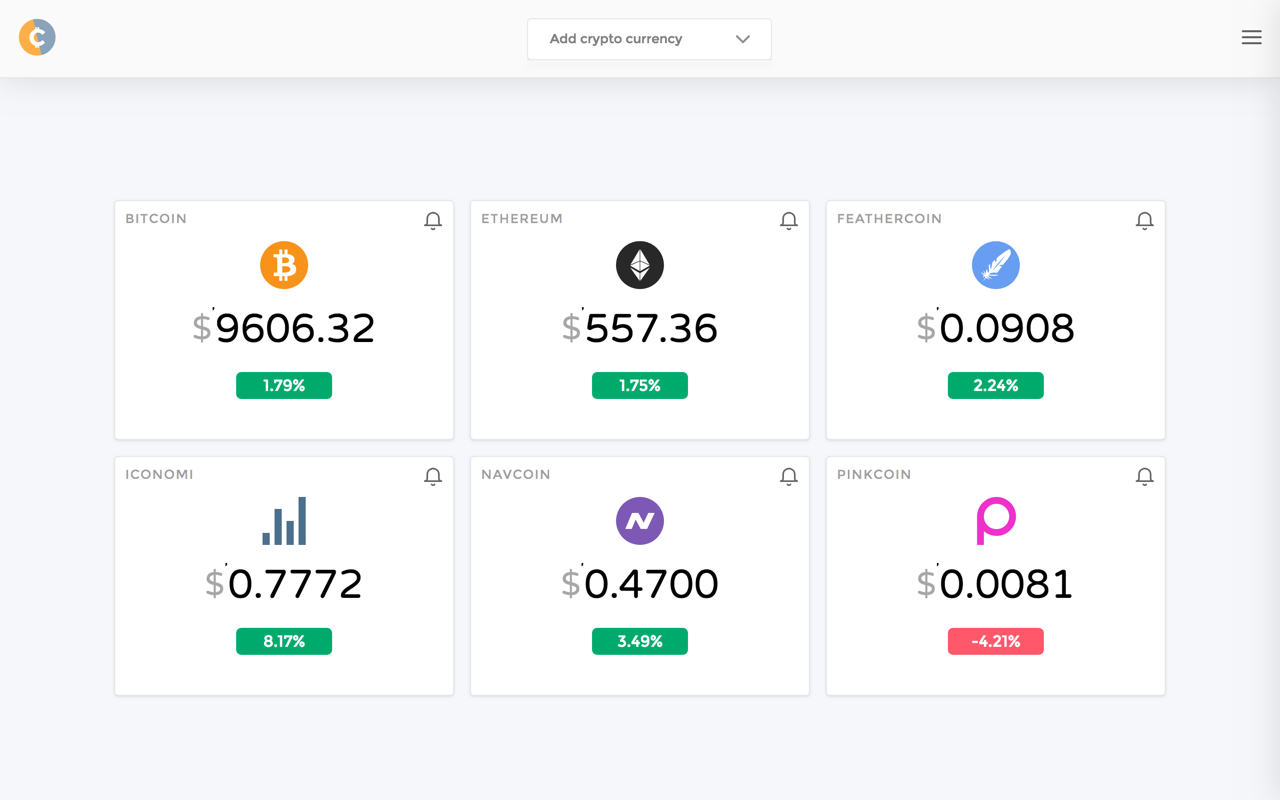Click the app logo in the top-left corner
Viewport: 1280px width, 800px height.
[x=36, y=37]
